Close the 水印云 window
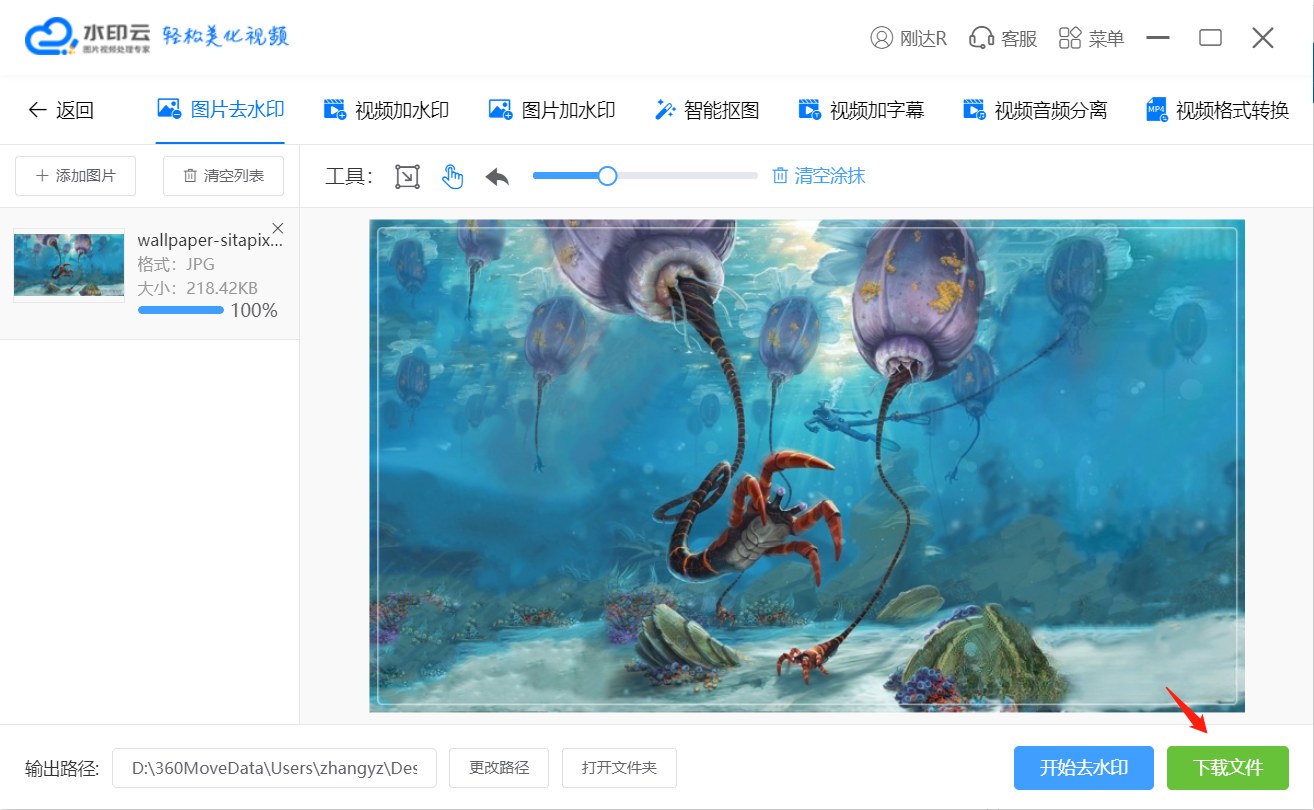The image size is (1314, 810). pyautogui.click(x=1263, y=38)
